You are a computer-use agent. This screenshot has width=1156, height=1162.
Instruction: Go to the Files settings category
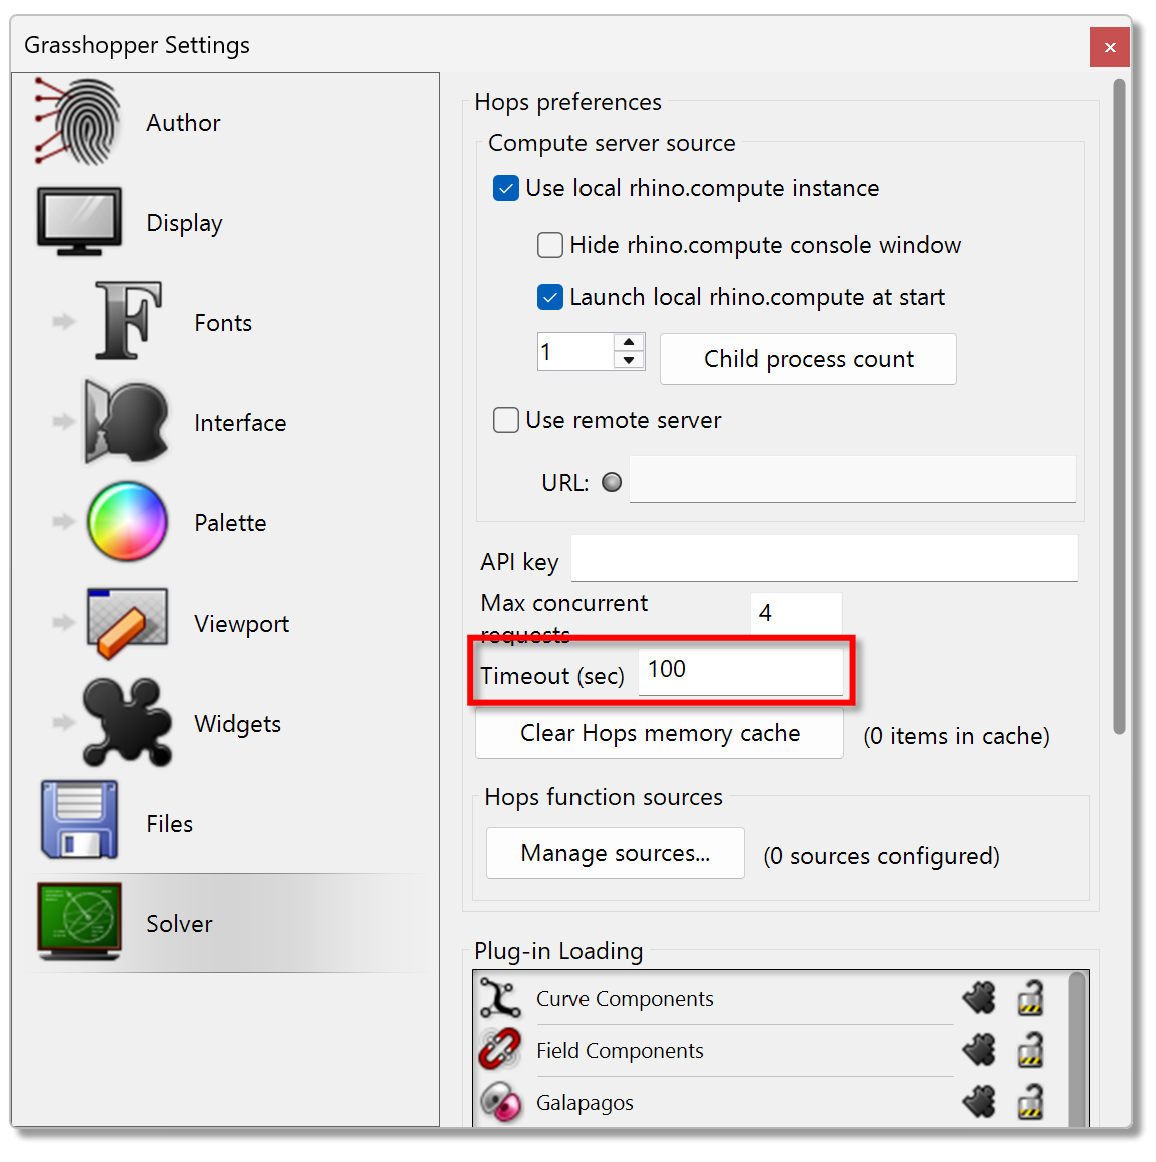[x=170, y=824]
